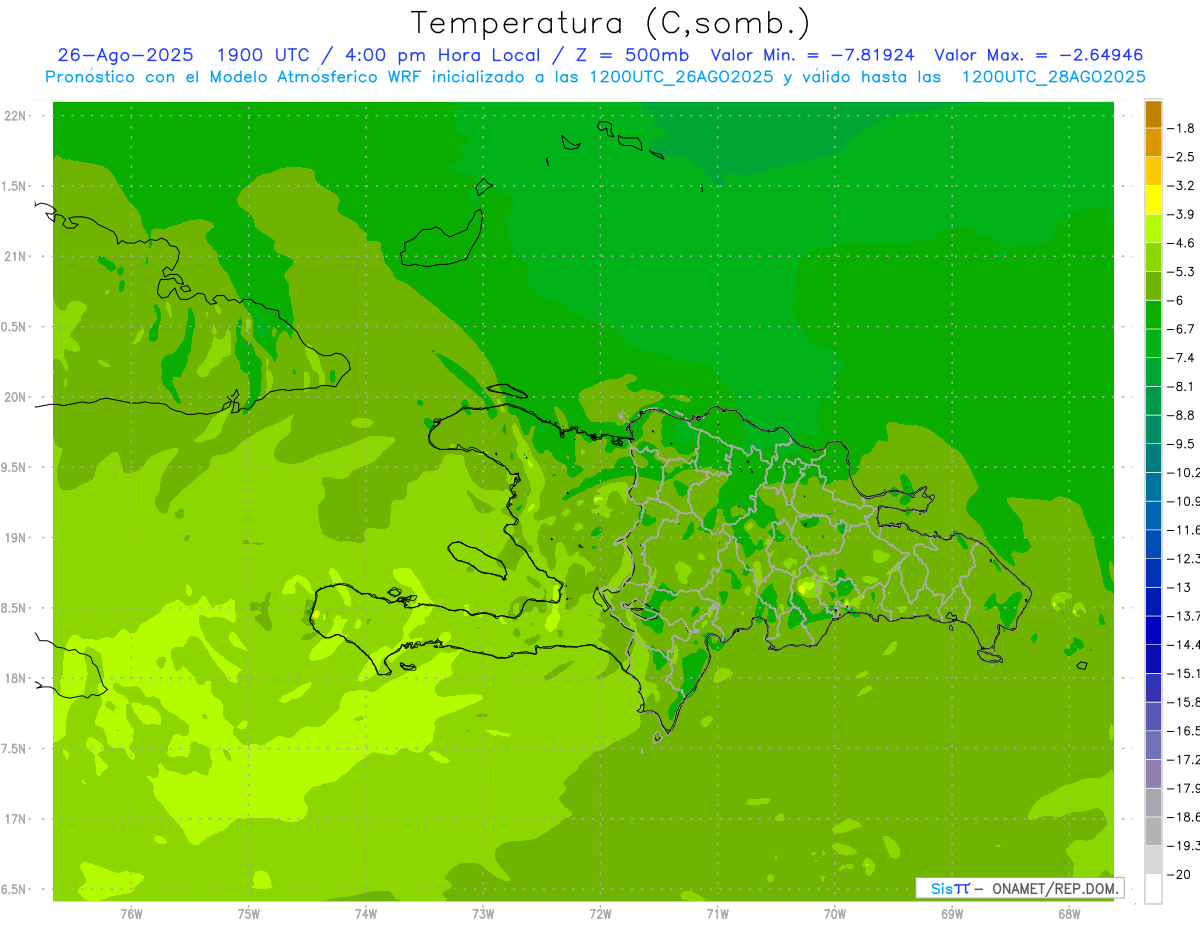
Task: Pick the brown swatch above the -1.8 label
Action: 1153,114
